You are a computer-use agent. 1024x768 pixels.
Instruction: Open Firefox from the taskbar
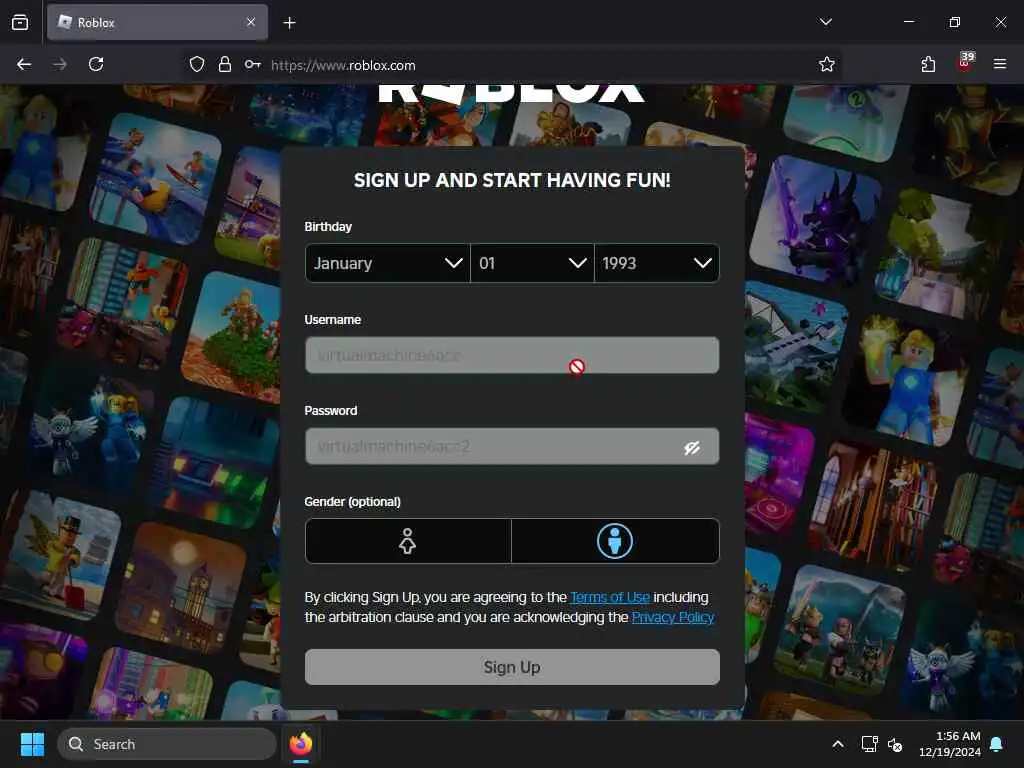[301, 744]
